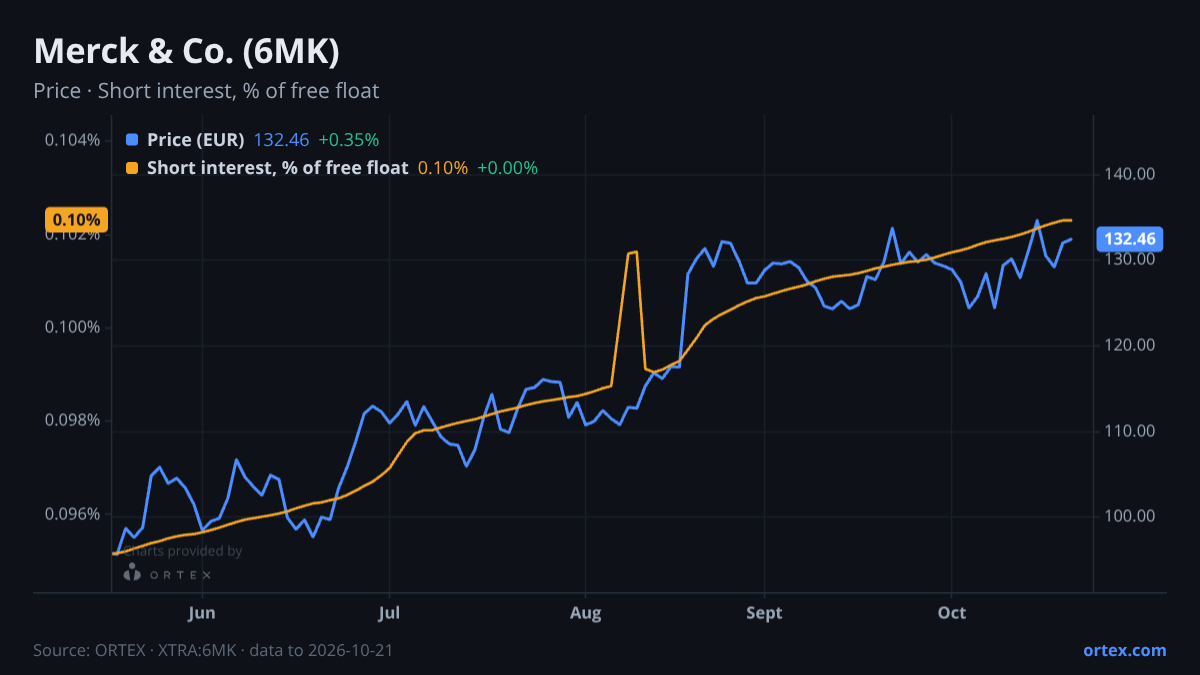Click the 0.096% left axis label
Viewport: 1200px width, 675px height.
coord(72,514)
